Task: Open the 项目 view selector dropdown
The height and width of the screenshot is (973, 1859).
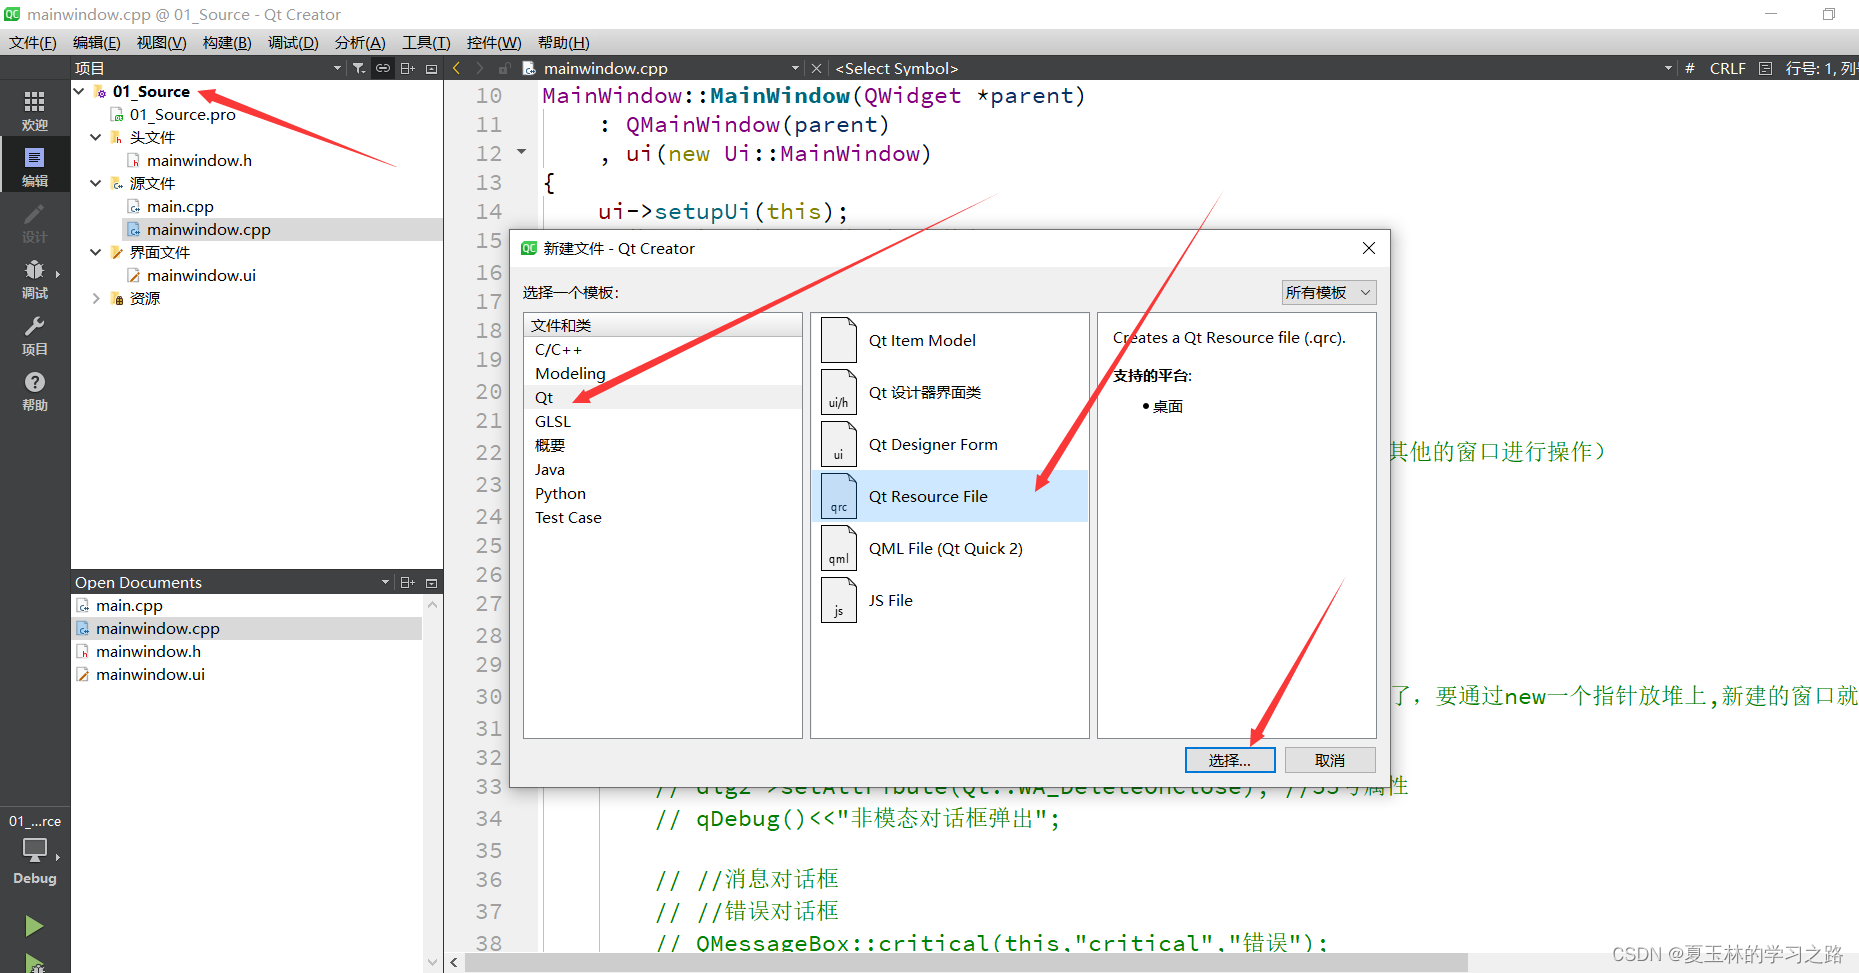Action: pos(337,68)
